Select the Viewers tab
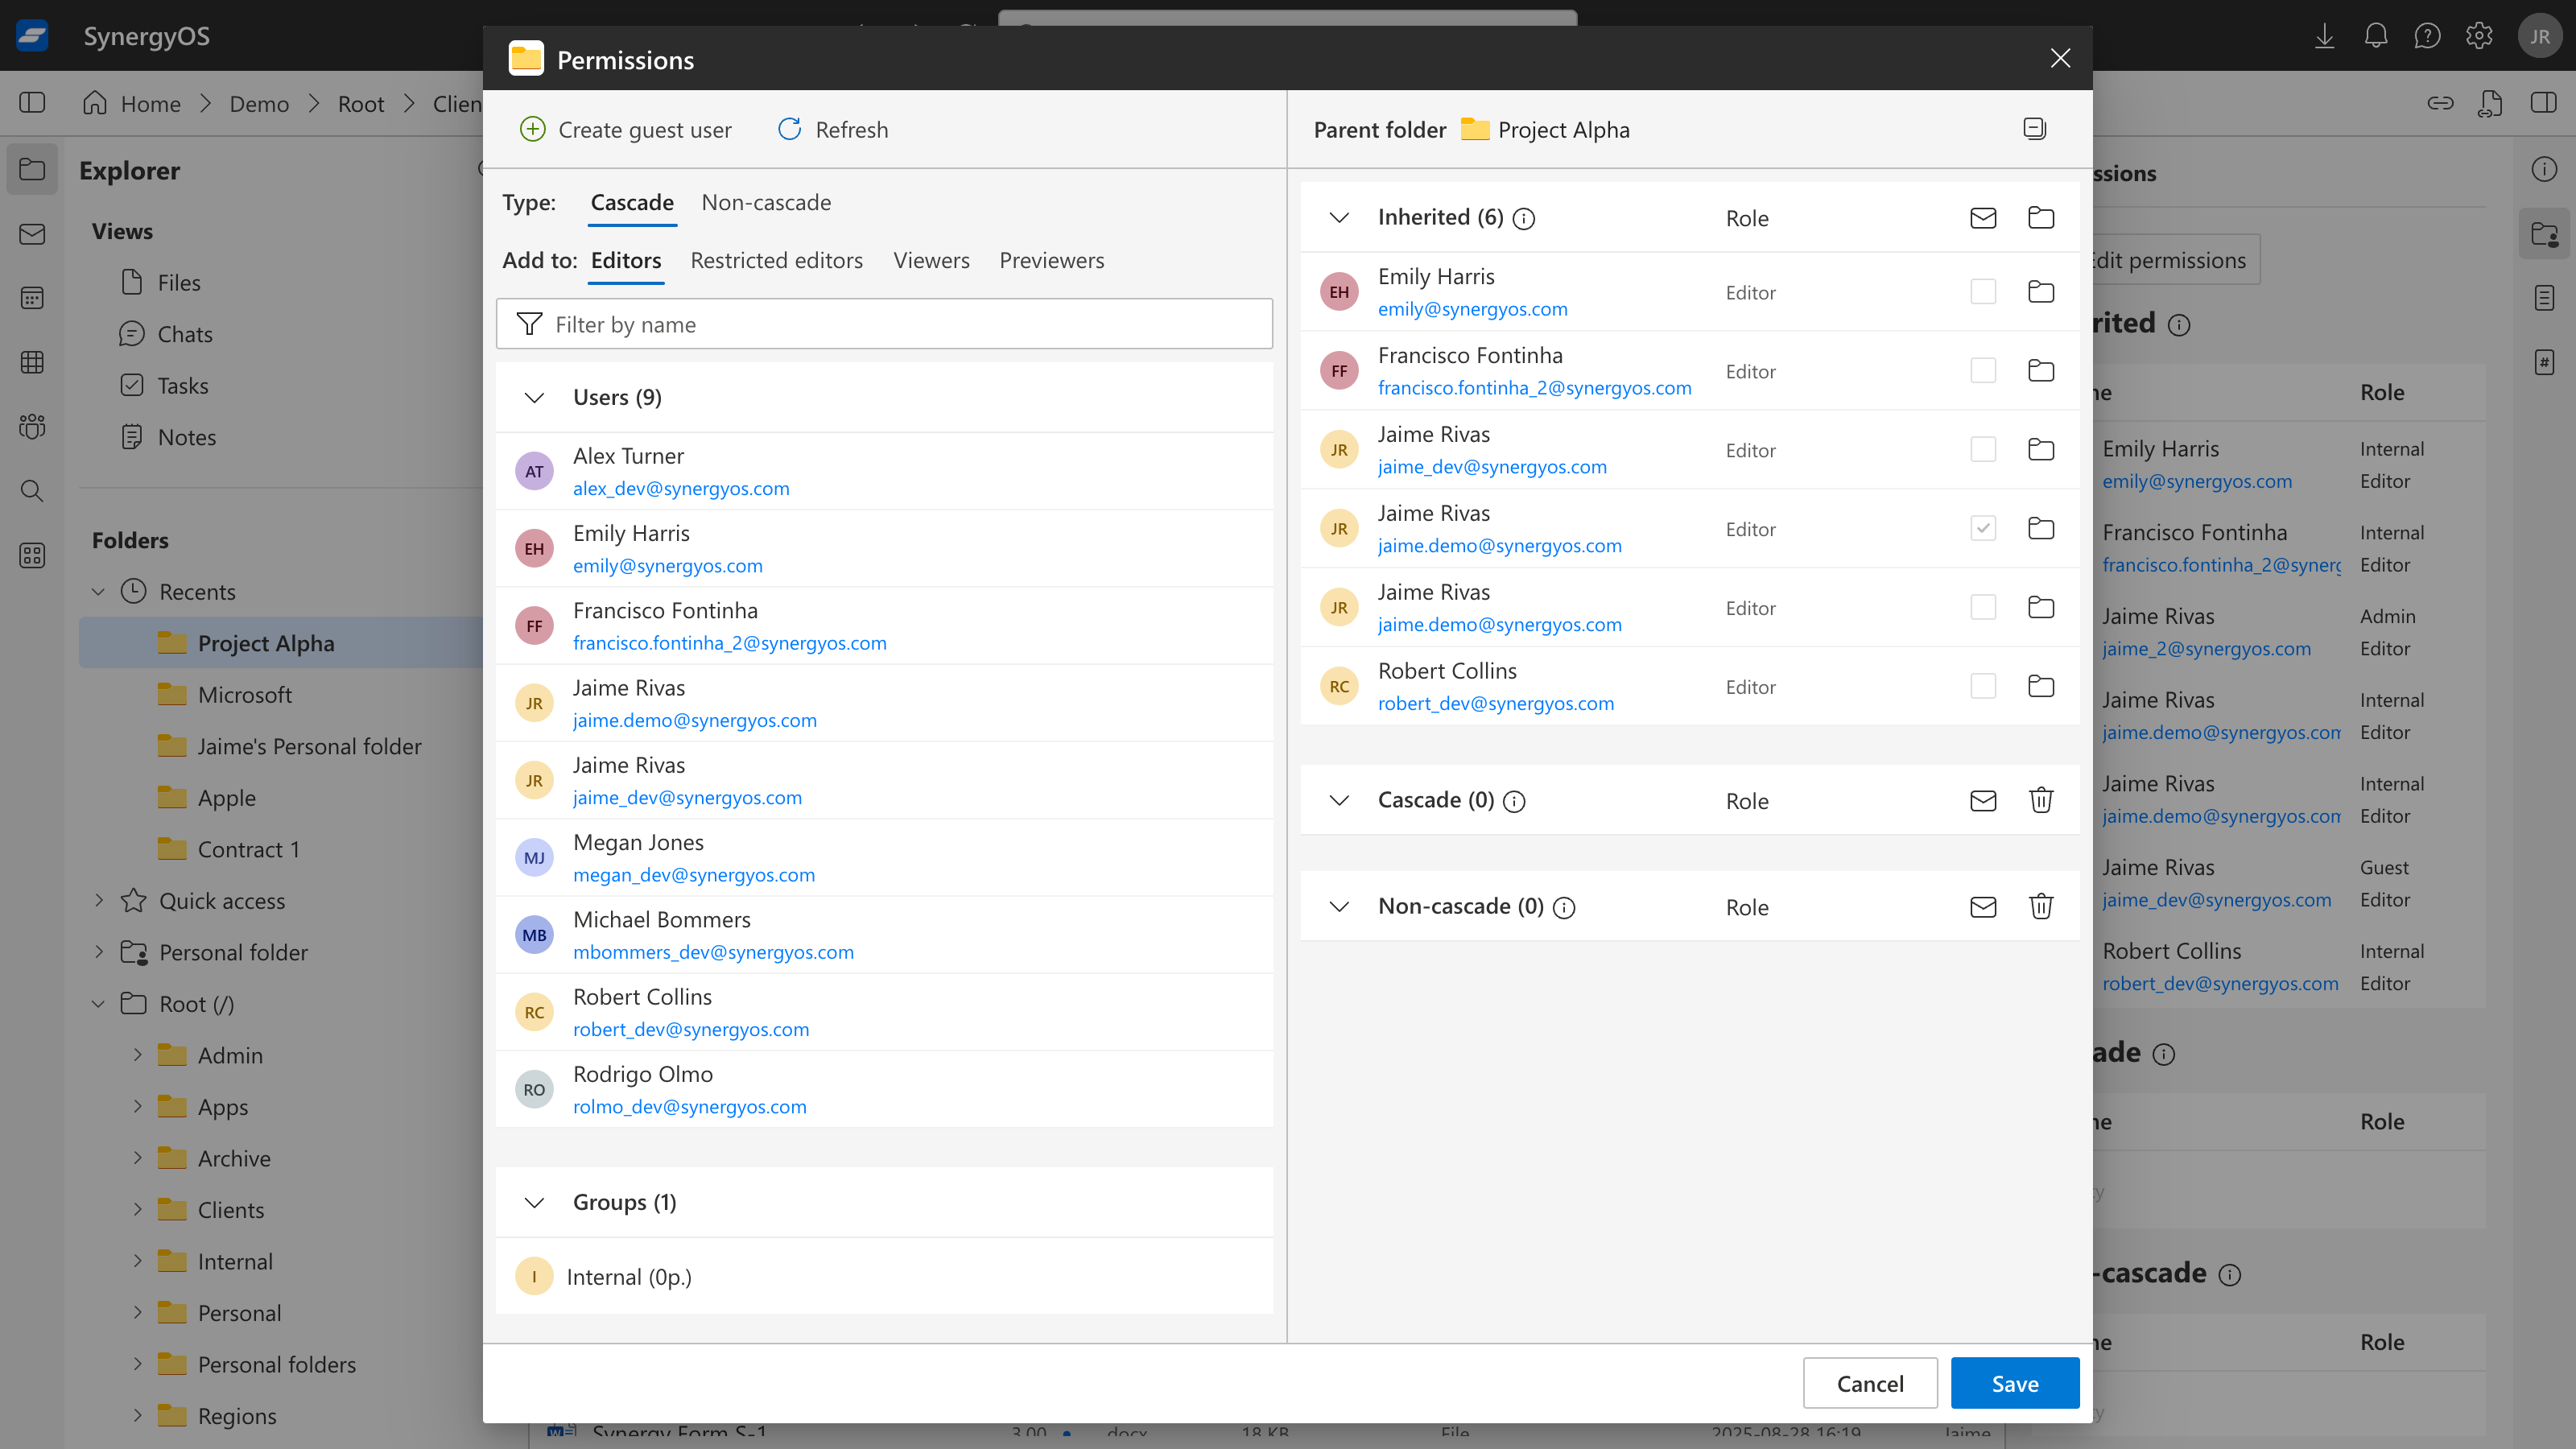The image size is (2576, 1449). pyautogui.click(x=931, y=260)
